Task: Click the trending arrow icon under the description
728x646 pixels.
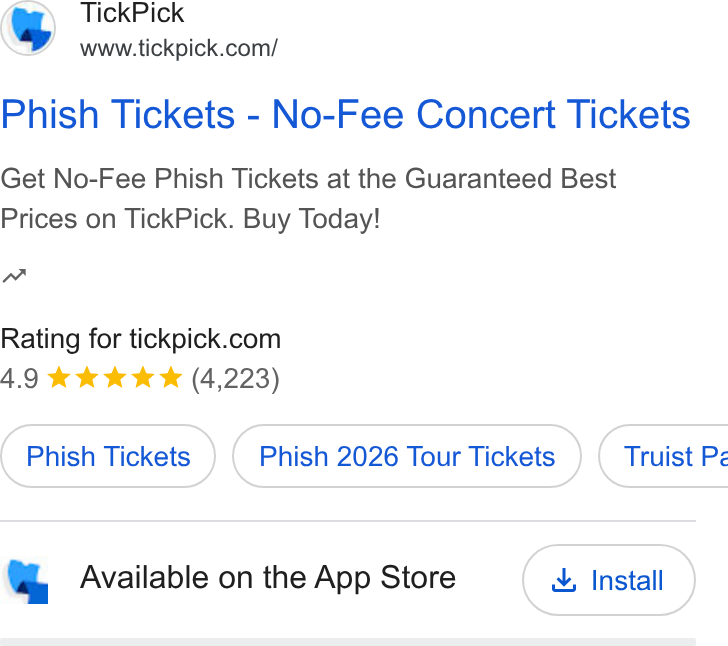Action: click(x=14, y=276)
